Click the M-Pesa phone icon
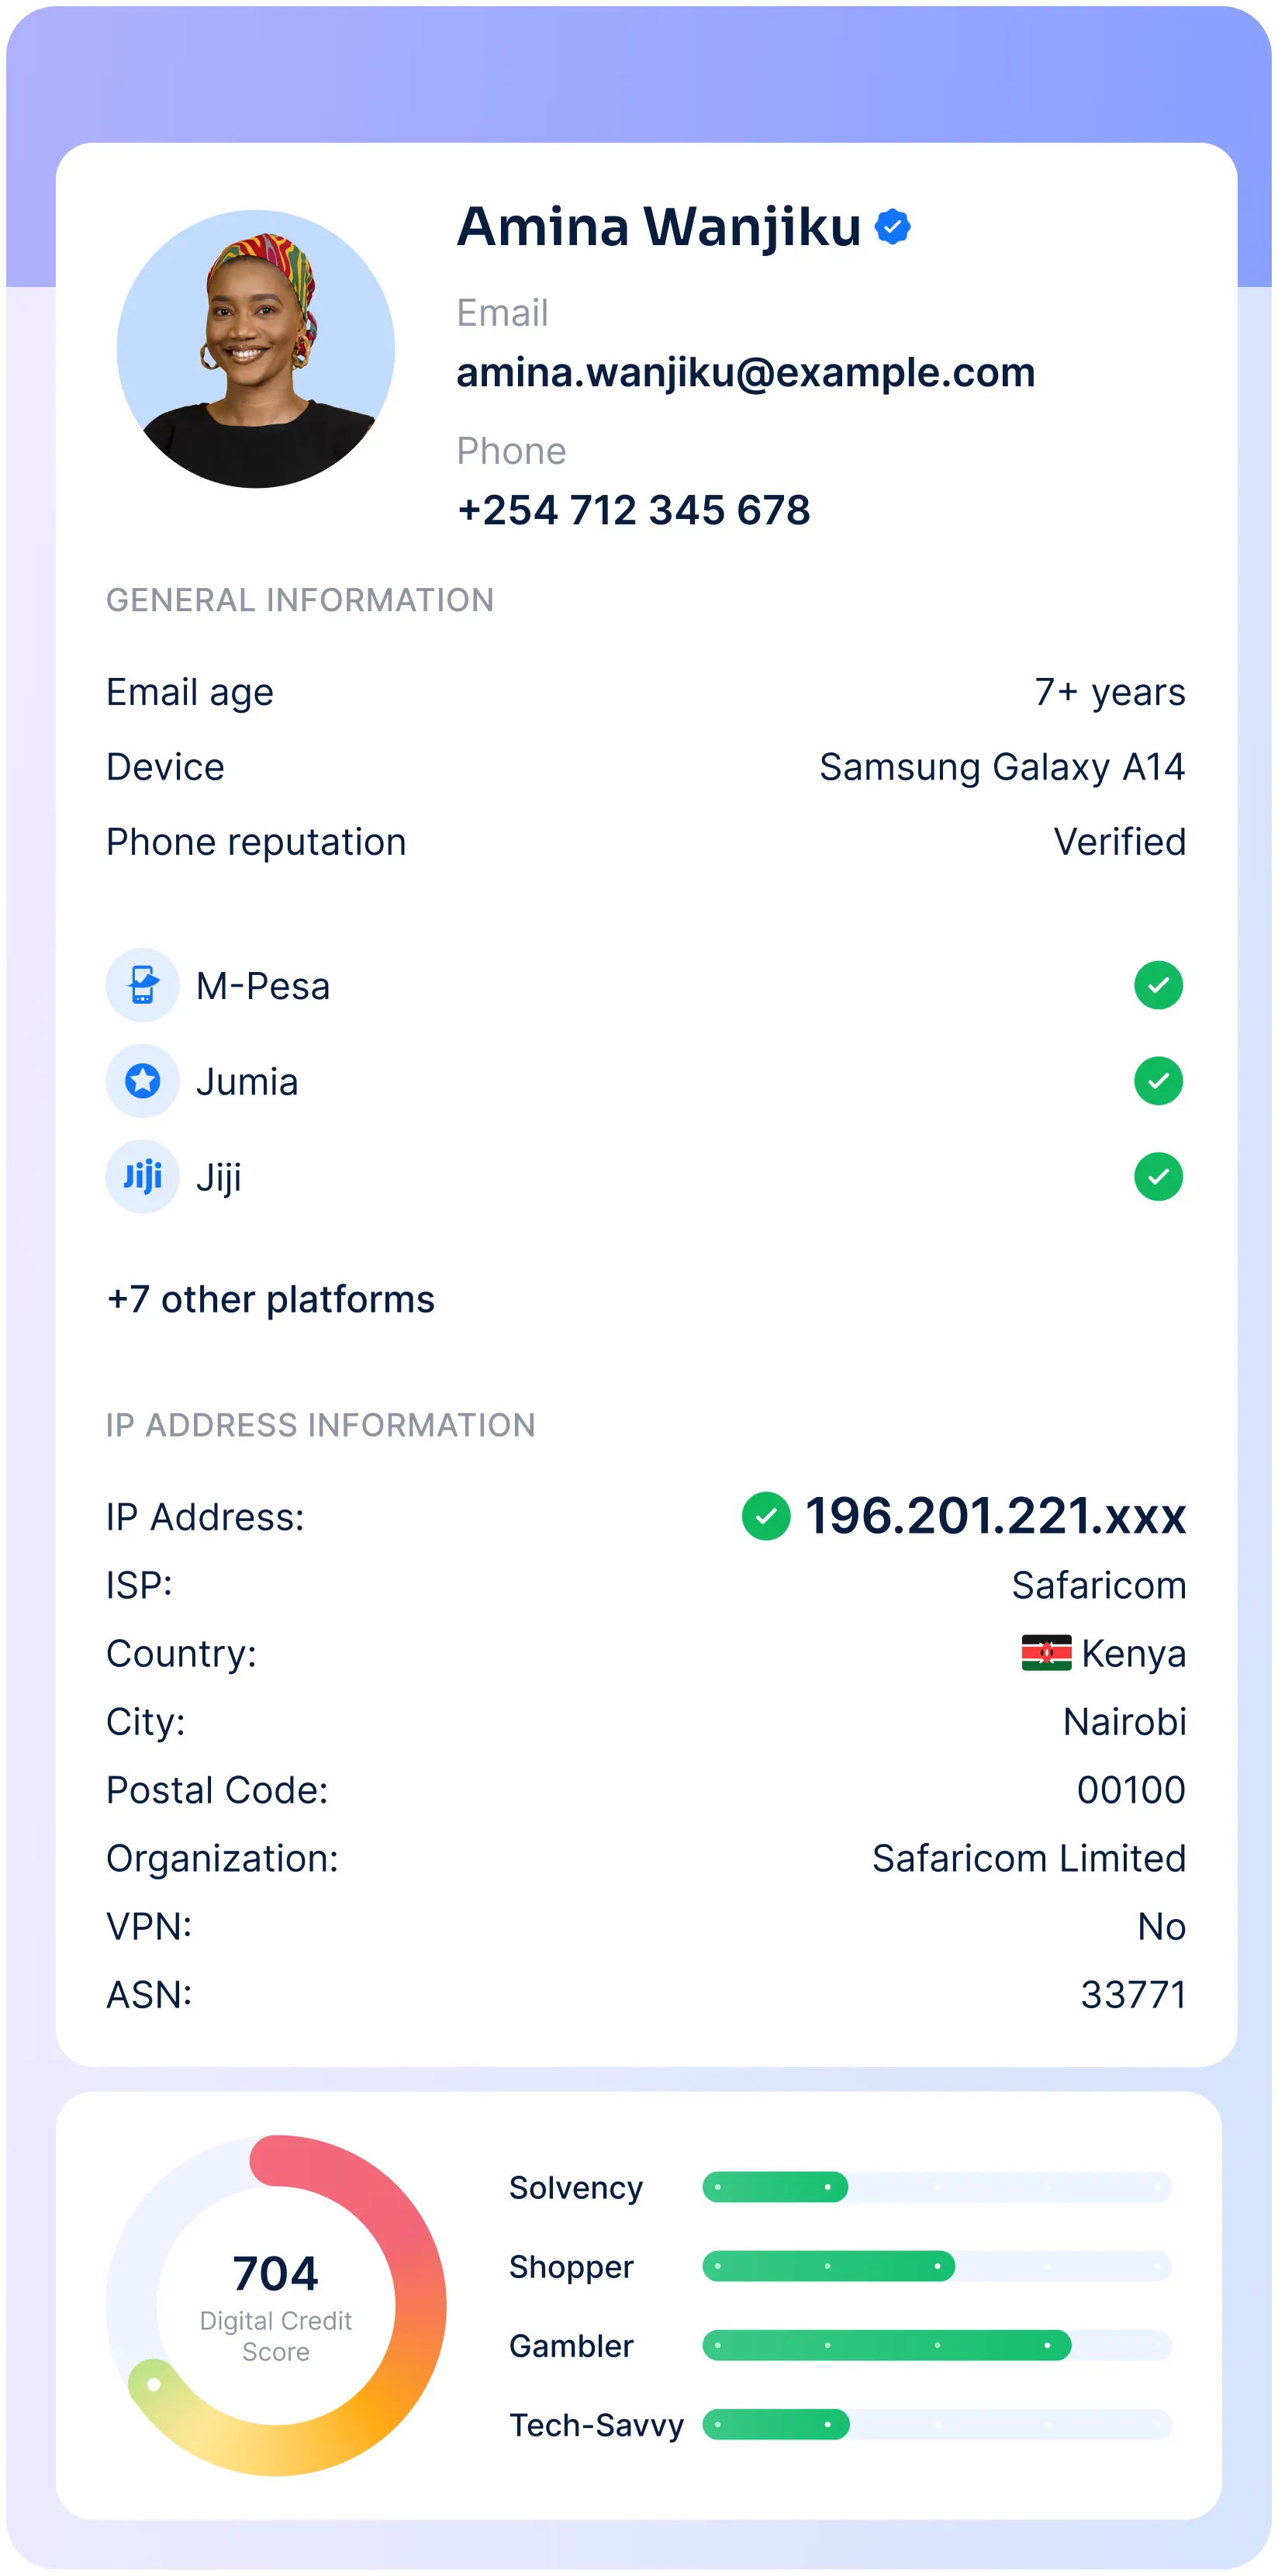Image resolution: width=1278 pixels, height=2576 pixels. click(143, 985)
